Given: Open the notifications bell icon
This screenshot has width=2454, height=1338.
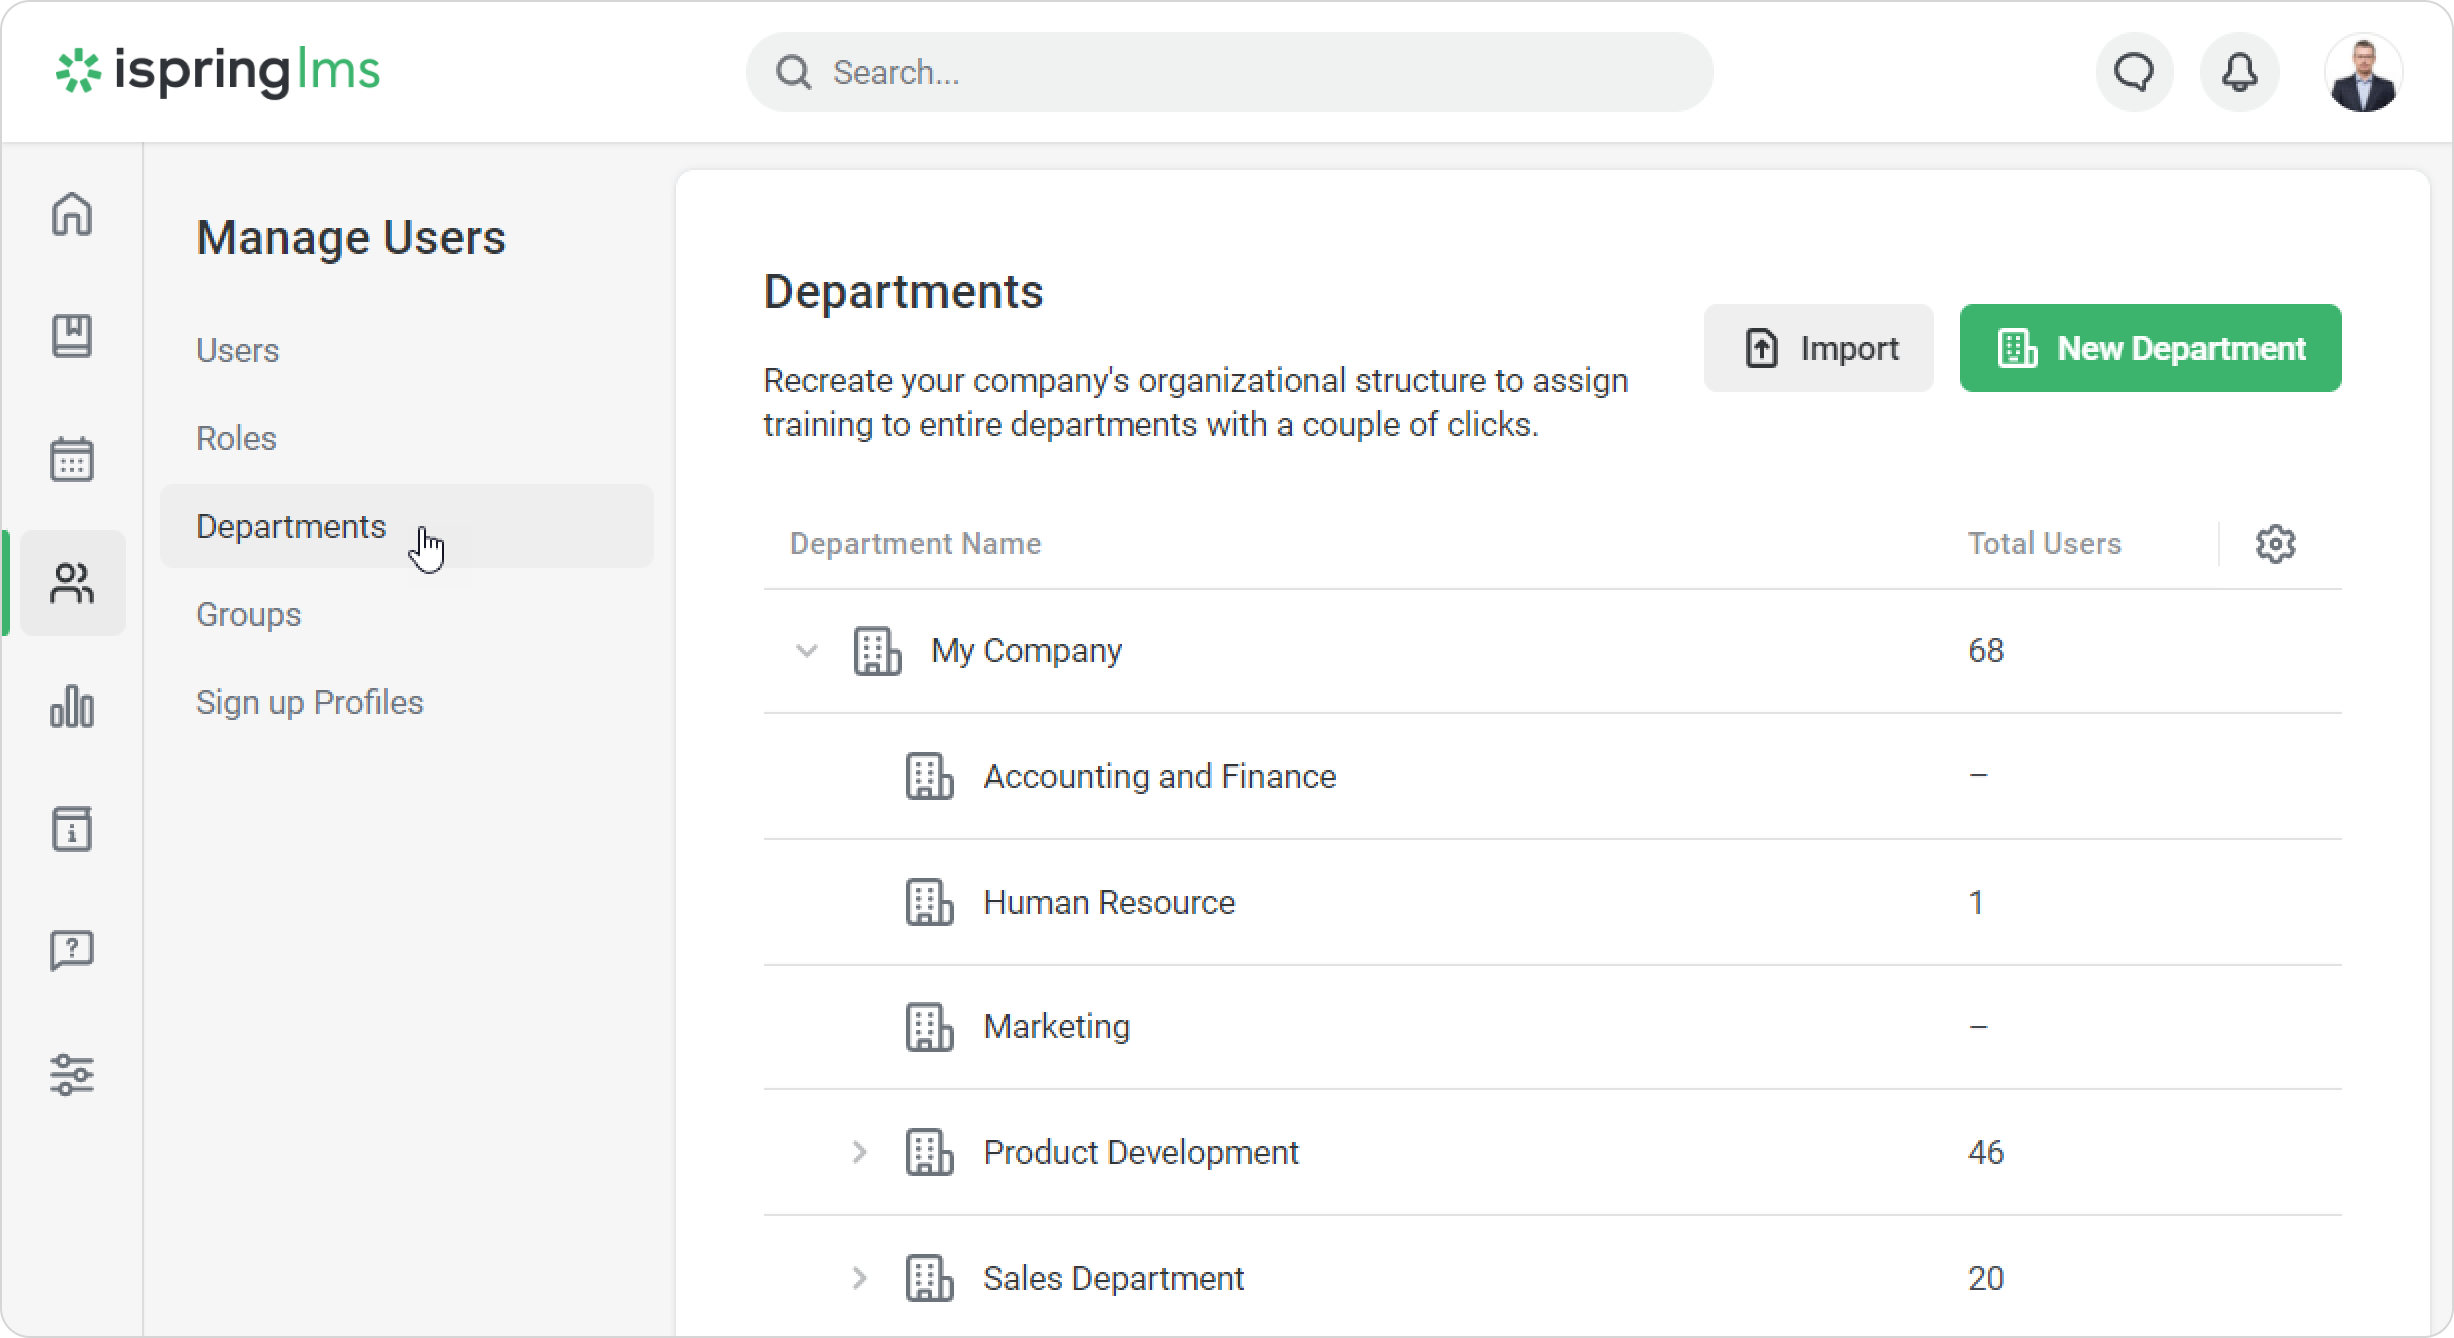Looking at the screenshot, I should (x=2240, y=72).
